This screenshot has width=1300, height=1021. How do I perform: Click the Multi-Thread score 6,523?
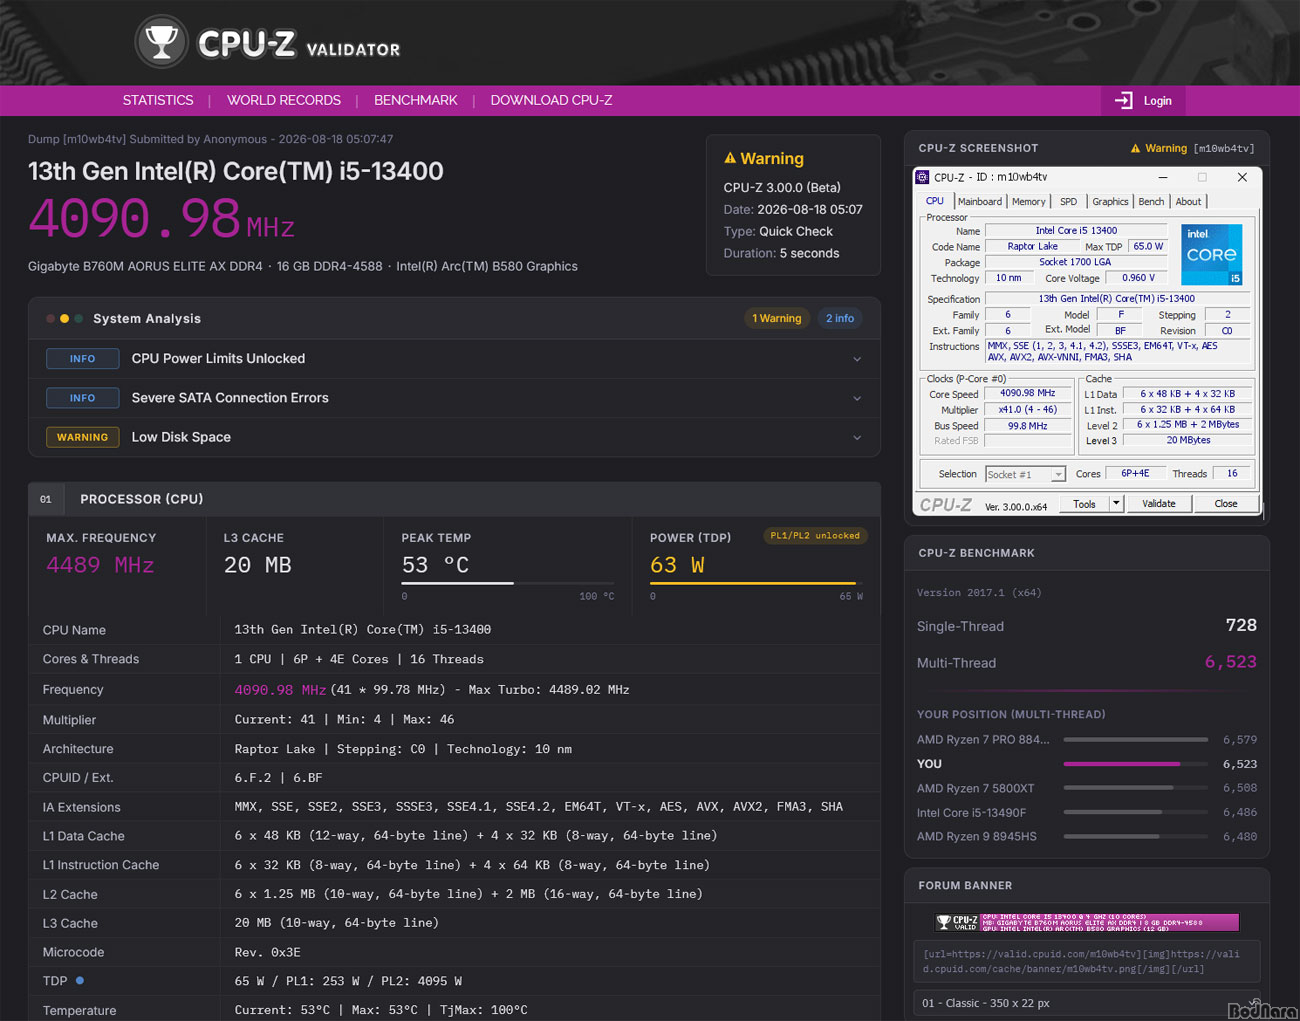coord(1230,662)
